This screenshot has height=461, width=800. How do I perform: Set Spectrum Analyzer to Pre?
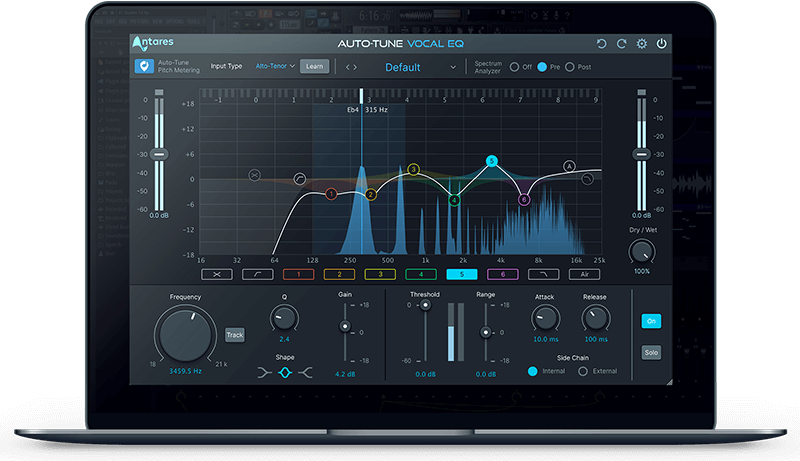[x=542, y=67]
